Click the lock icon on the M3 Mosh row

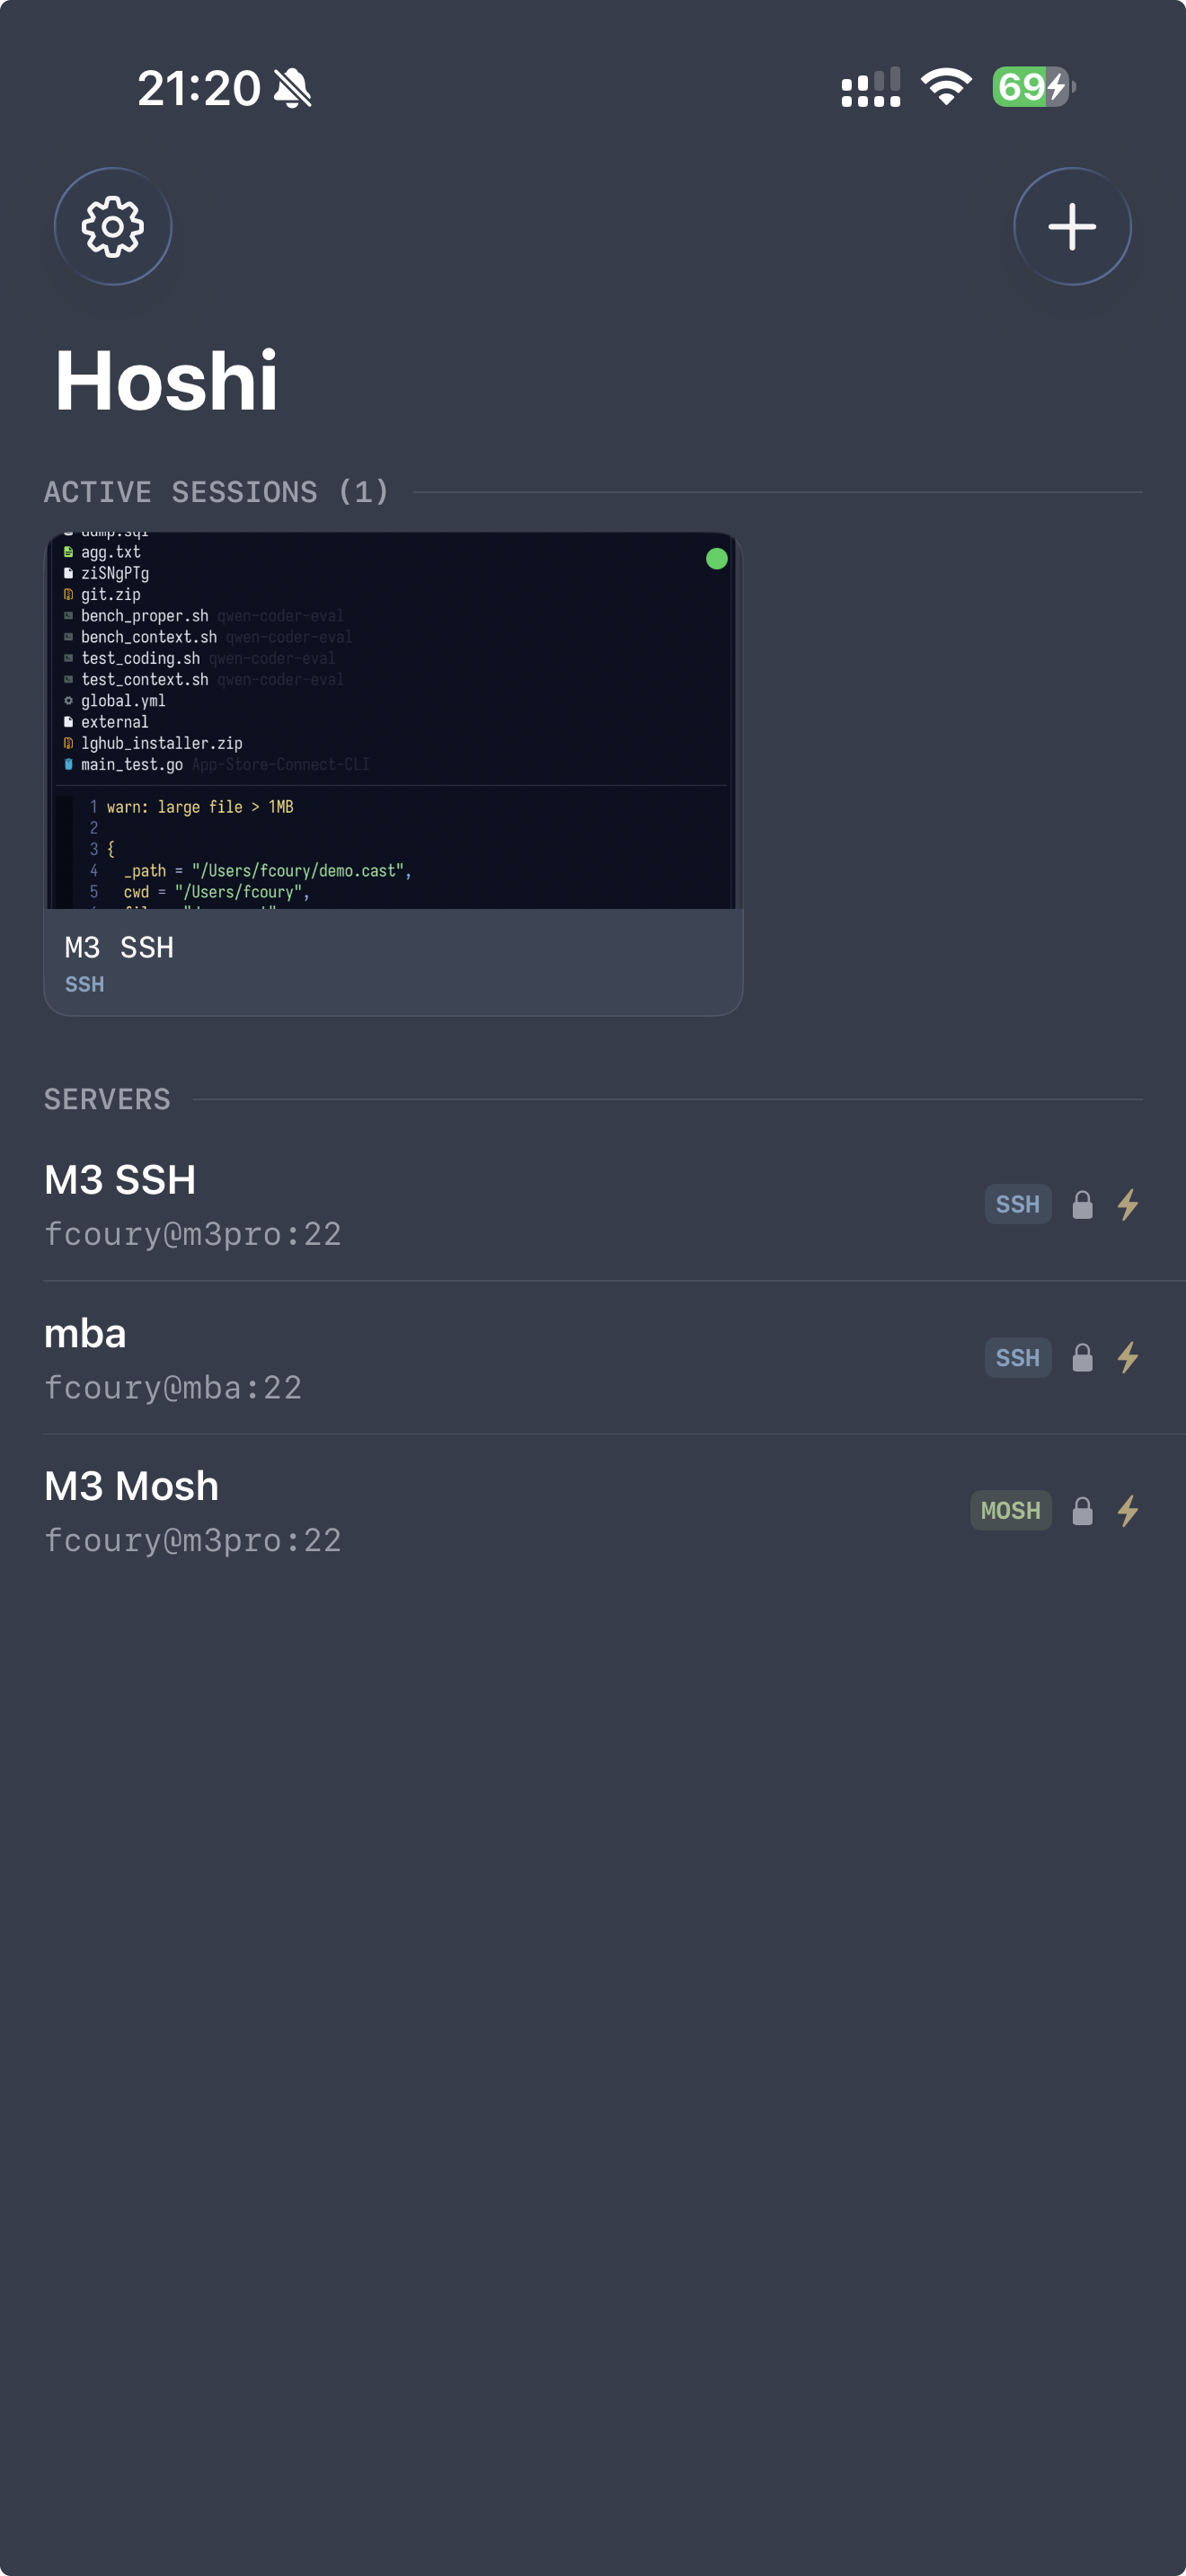pos(1083,1511)
